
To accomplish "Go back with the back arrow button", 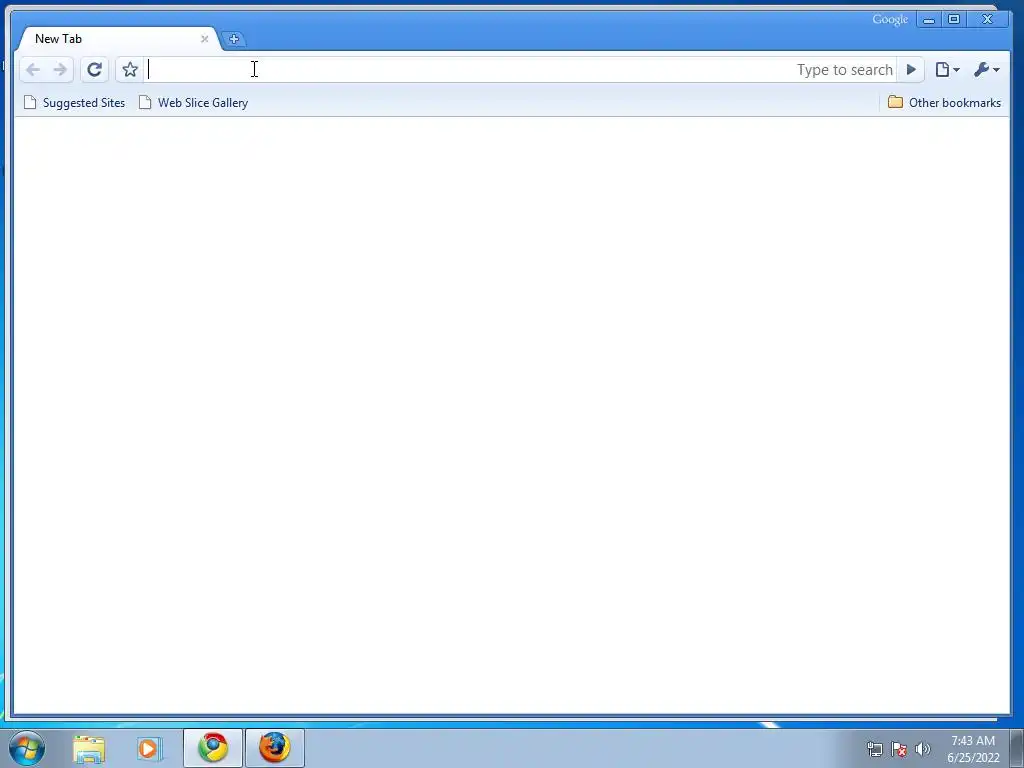I will click(x=33, y=70).
